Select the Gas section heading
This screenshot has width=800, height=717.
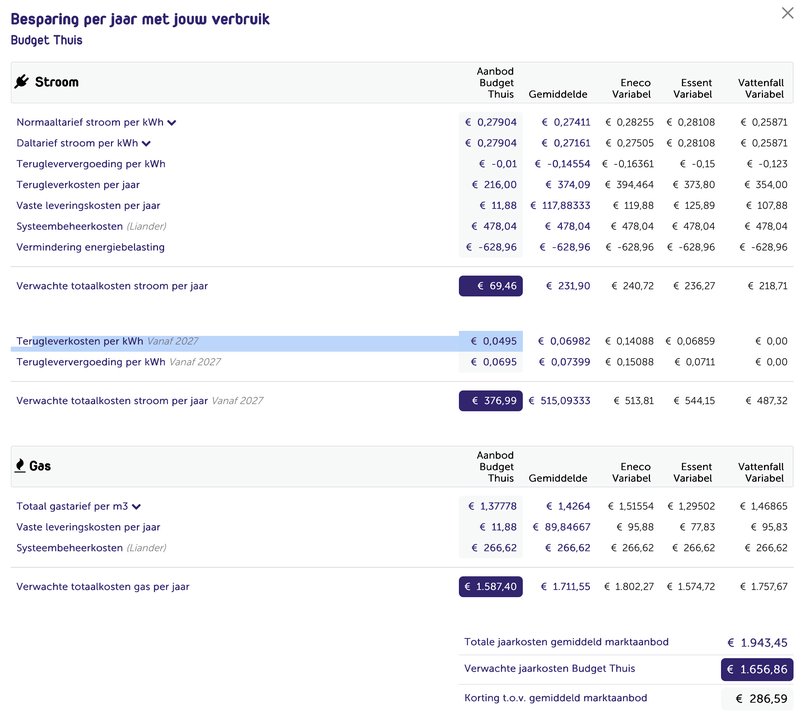[x=40, y=466]
